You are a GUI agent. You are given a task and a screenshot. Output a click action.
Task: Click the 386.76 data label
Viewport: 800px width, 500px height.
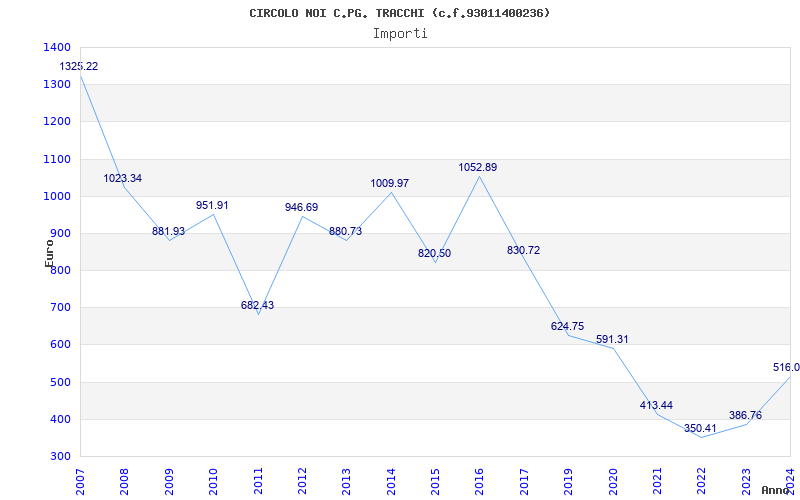coord(745,415)
